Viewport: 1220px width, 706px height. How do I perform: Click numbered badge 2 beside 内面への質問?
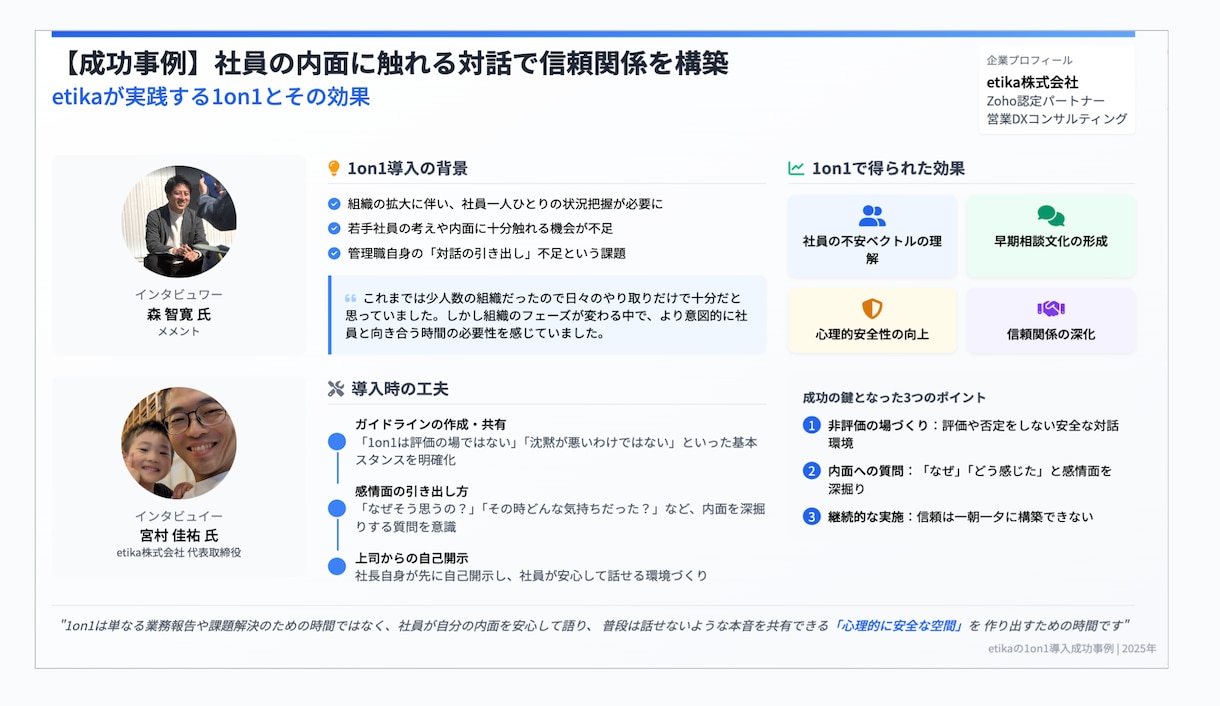812,471
